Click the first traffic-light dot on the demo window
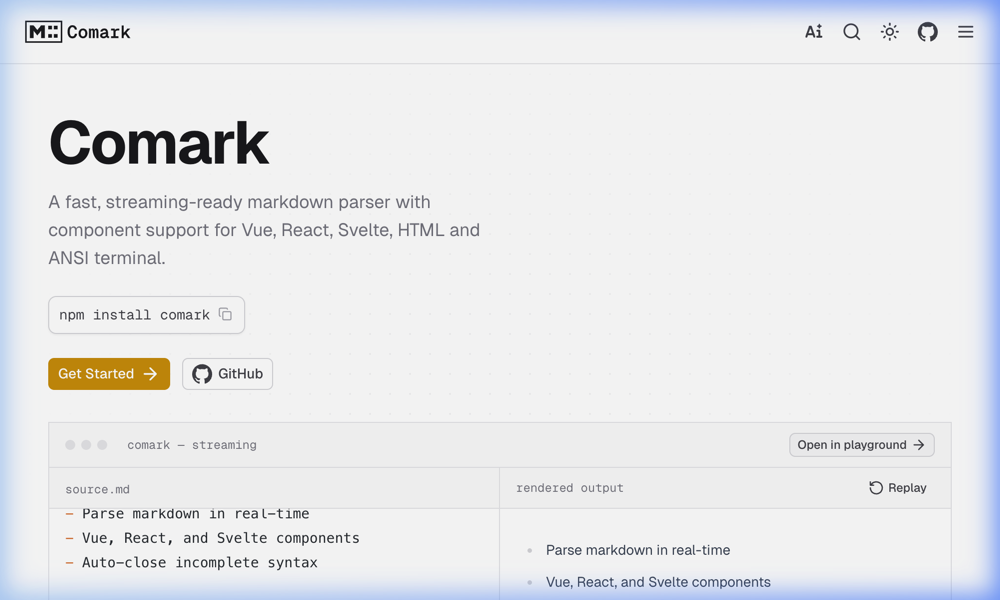Screen dimensions: 1000x600 coord(70,444)
